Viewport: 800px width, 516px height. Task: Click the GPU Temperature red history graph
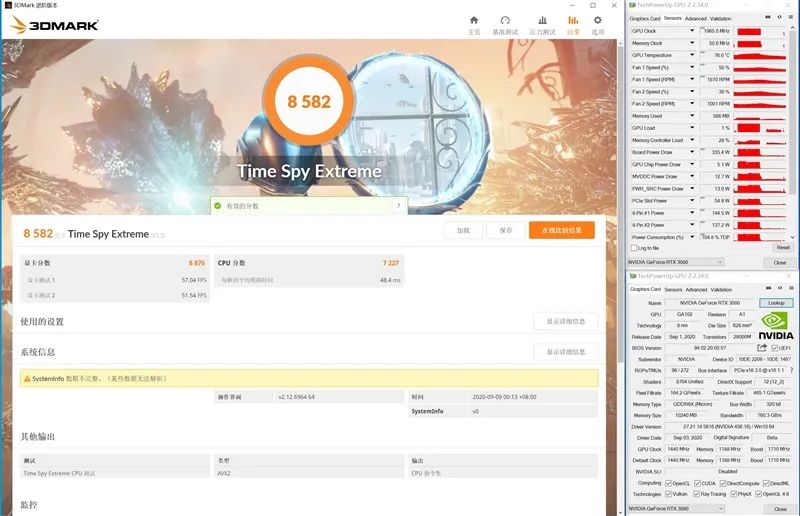760,55
